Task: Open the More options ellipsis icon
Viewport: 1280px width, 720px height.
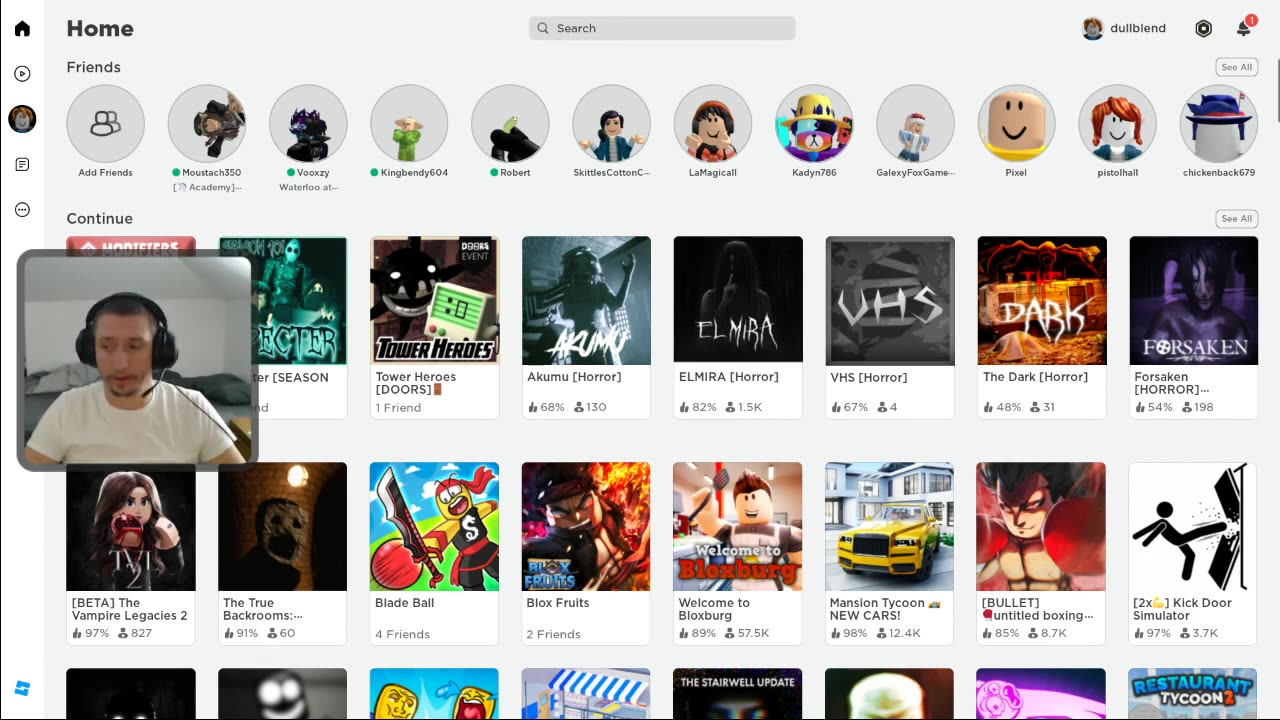Action: (x=22, y=210)
